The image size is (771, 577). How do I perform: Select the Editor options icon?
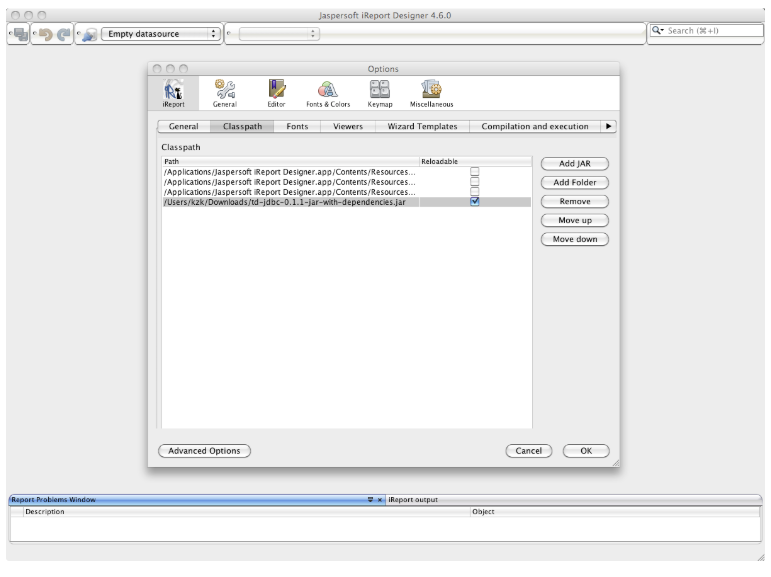[276, 93]
